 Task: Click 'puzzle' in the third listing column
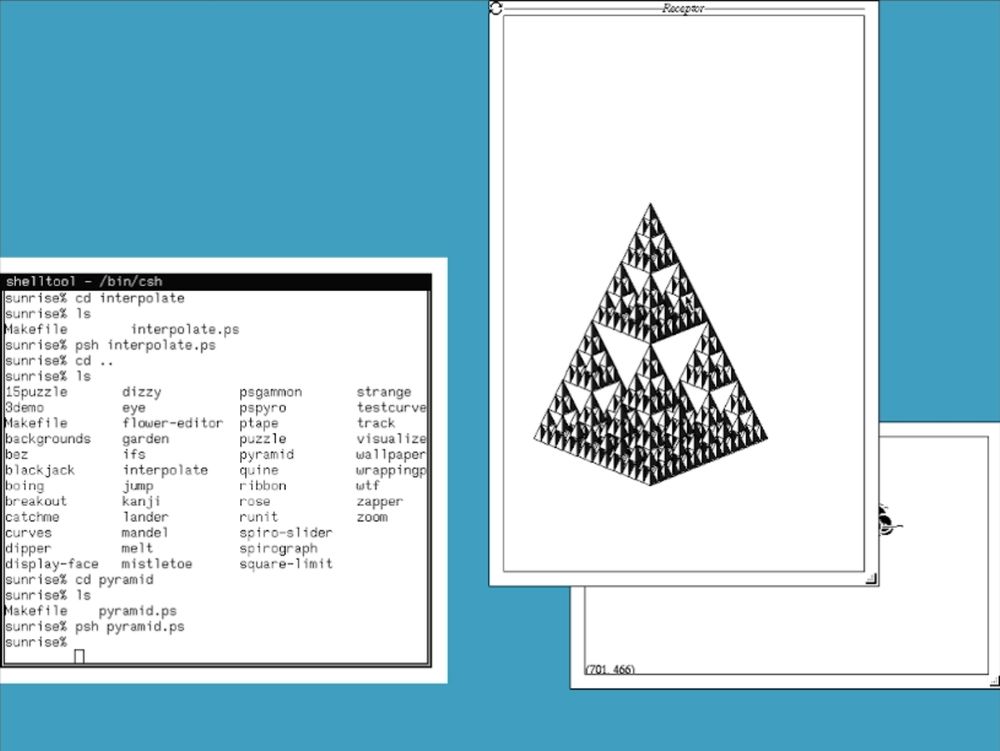[x=263, y=439]
